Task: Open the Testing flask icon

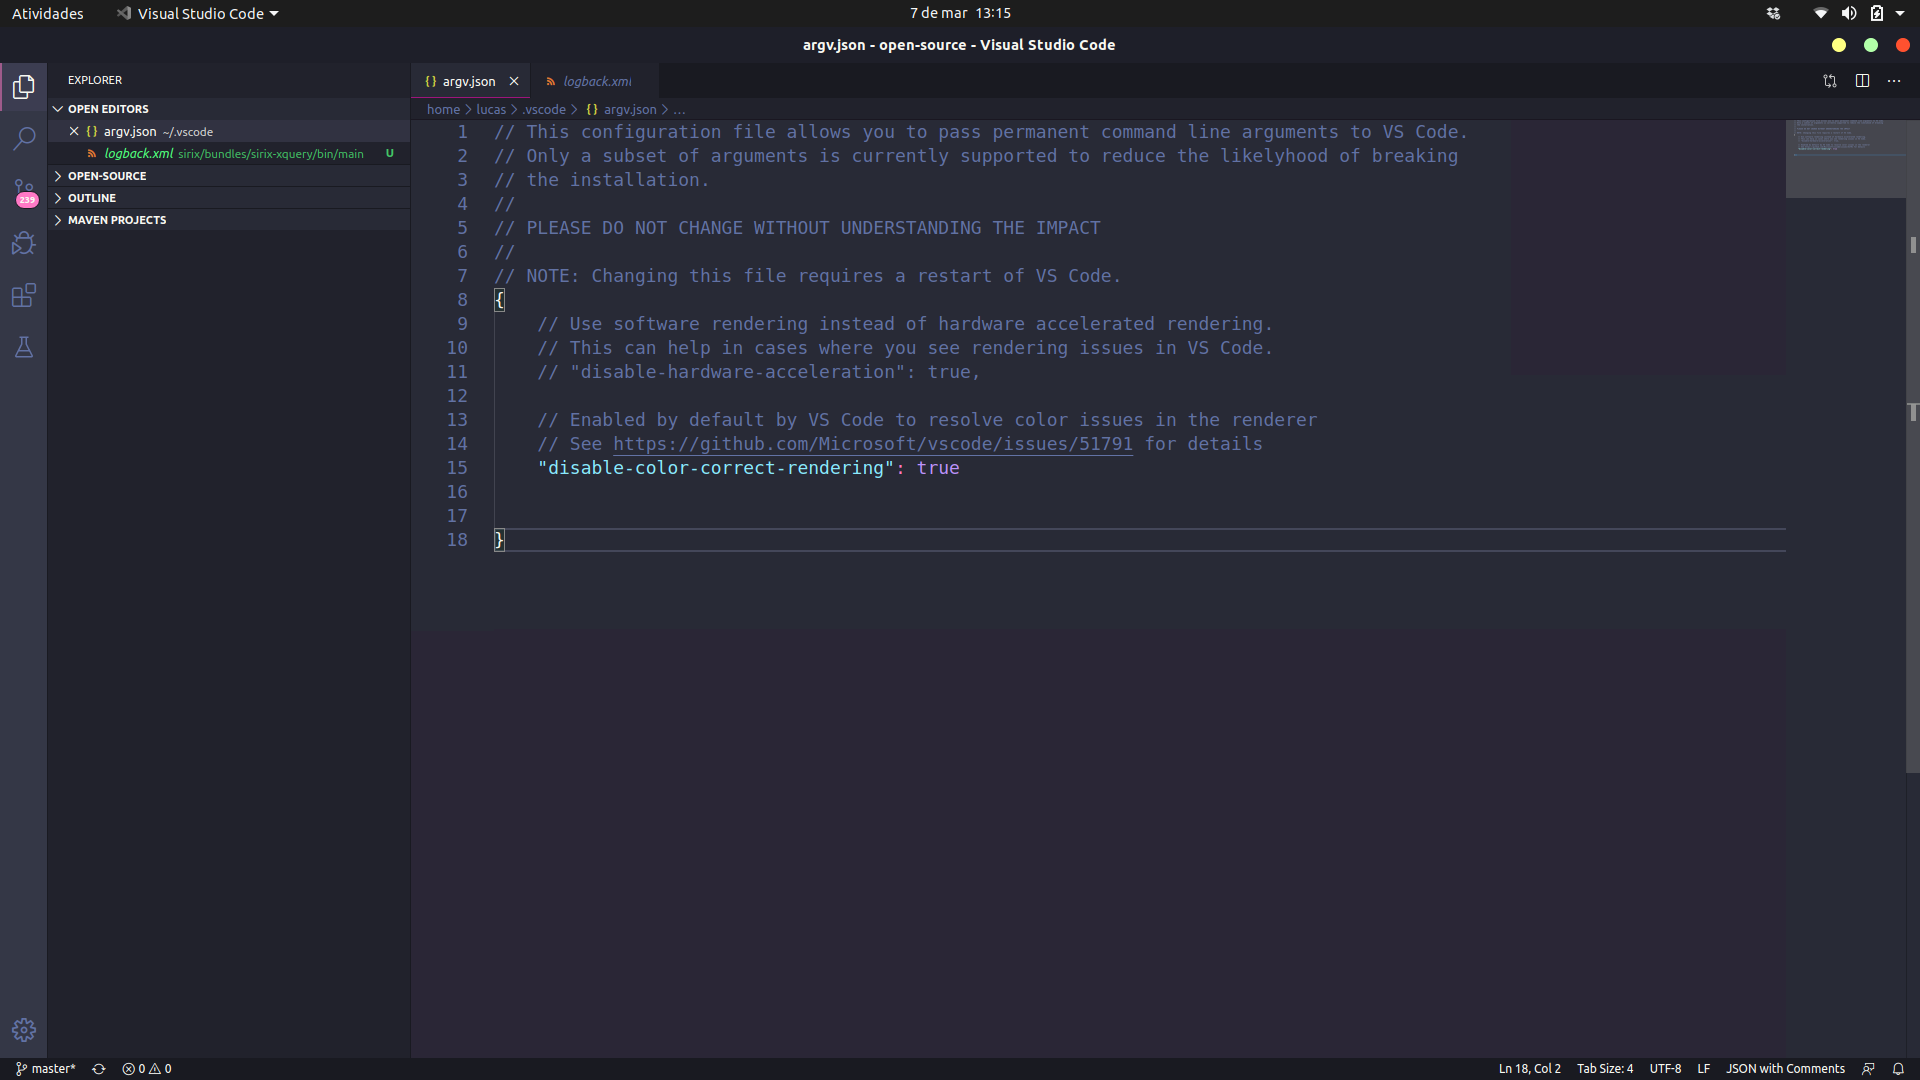Action: [24, 347]
